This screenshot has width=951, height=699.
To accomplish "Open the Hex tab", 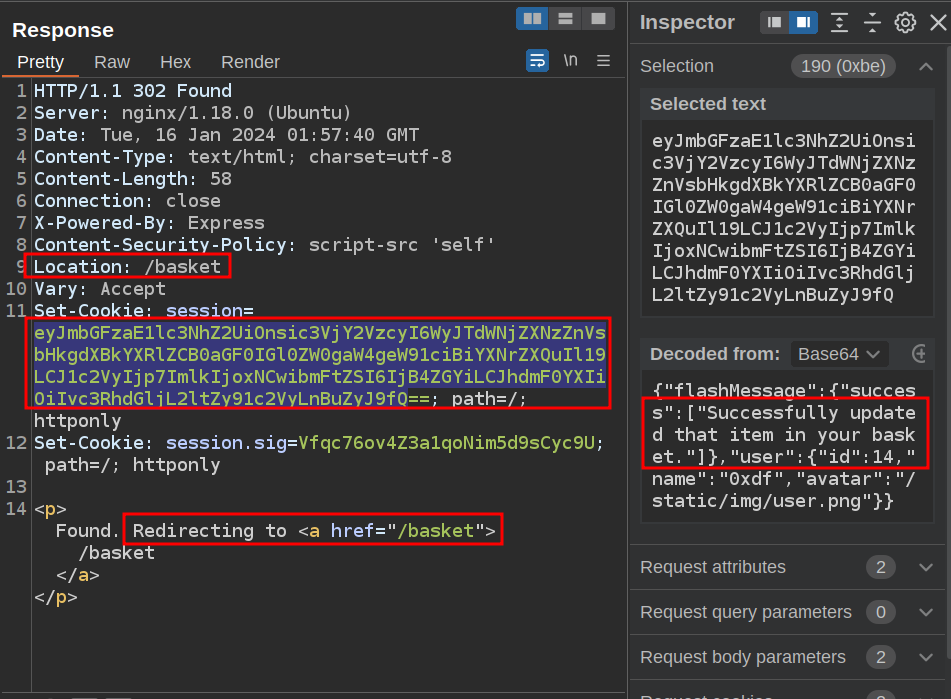I will pos(175,62).
